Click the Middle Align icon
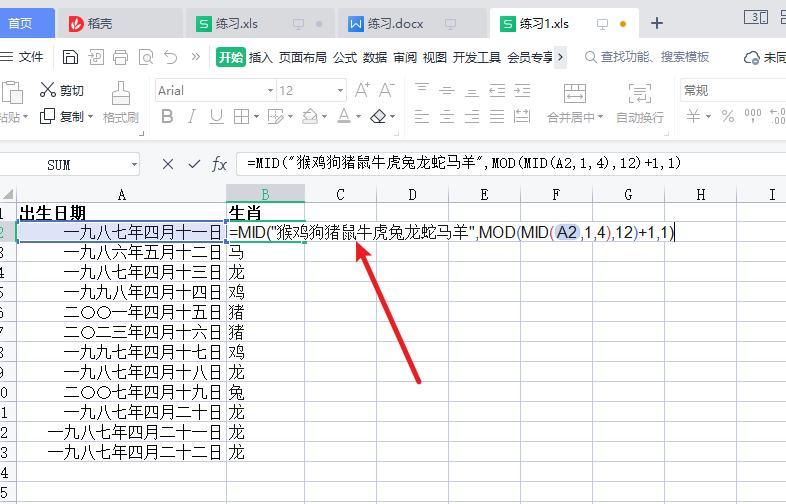Viewport: 786px width, 504px height. coord(447,90)
